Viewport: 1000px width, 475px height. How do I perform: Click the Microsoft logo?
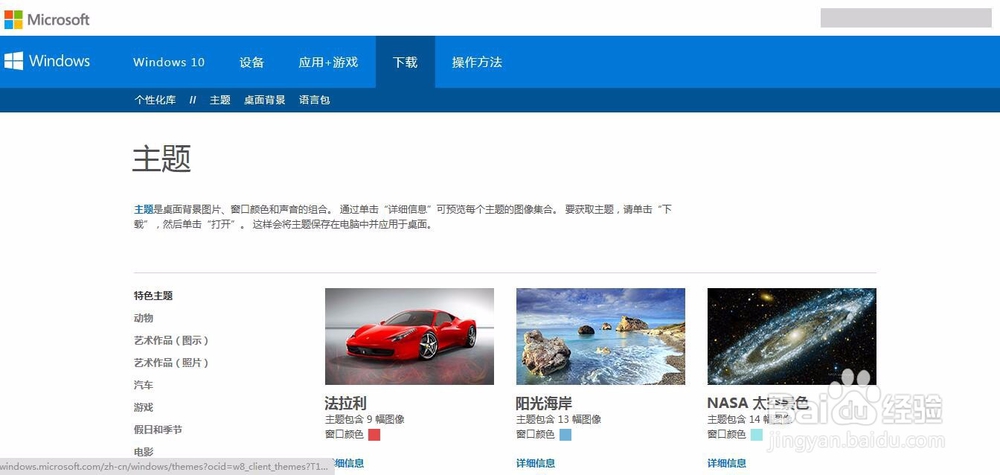click(x=47, y=19)
